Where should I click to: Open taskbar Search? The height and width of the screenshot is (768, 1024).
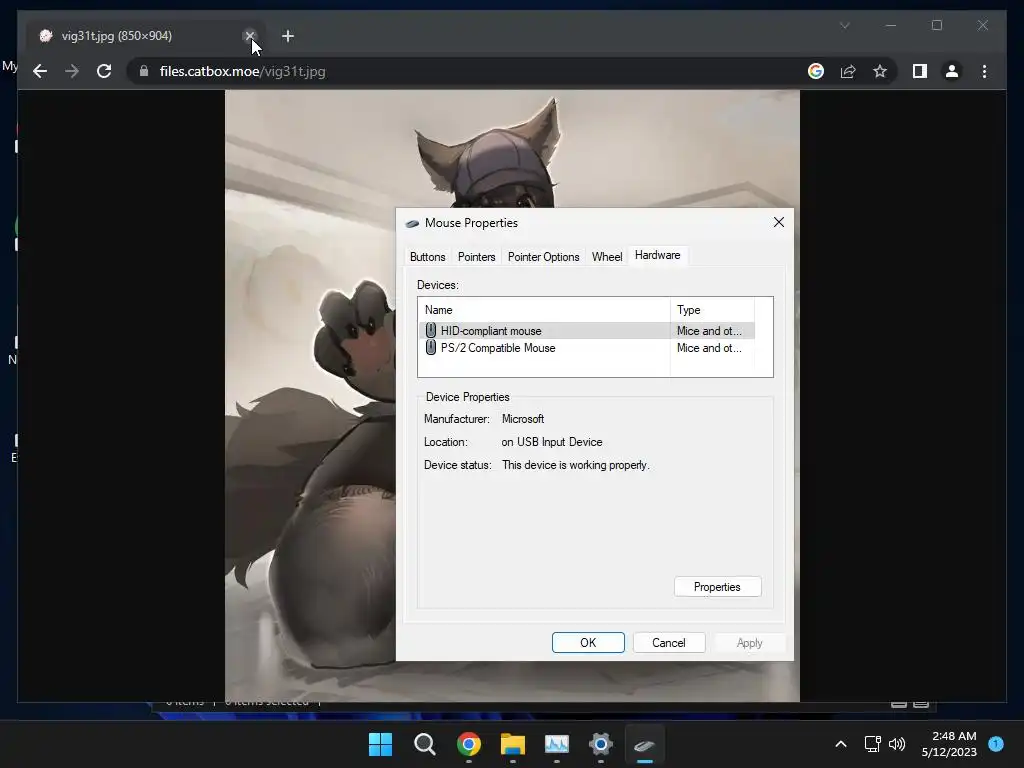click(424, 744)
